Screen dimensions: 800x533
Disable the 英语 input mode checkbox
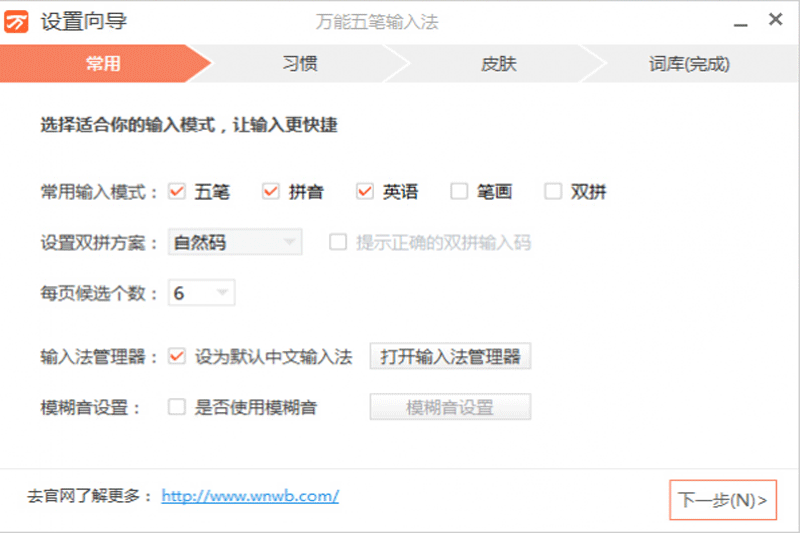tap(364, 192)
